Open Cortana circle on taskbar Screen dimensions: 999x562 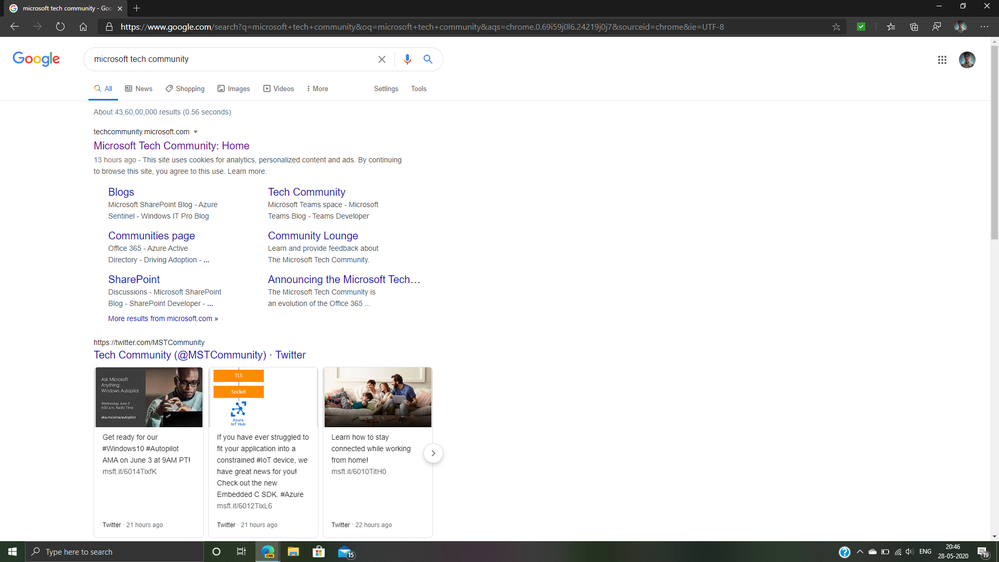(x=216, y=552)
